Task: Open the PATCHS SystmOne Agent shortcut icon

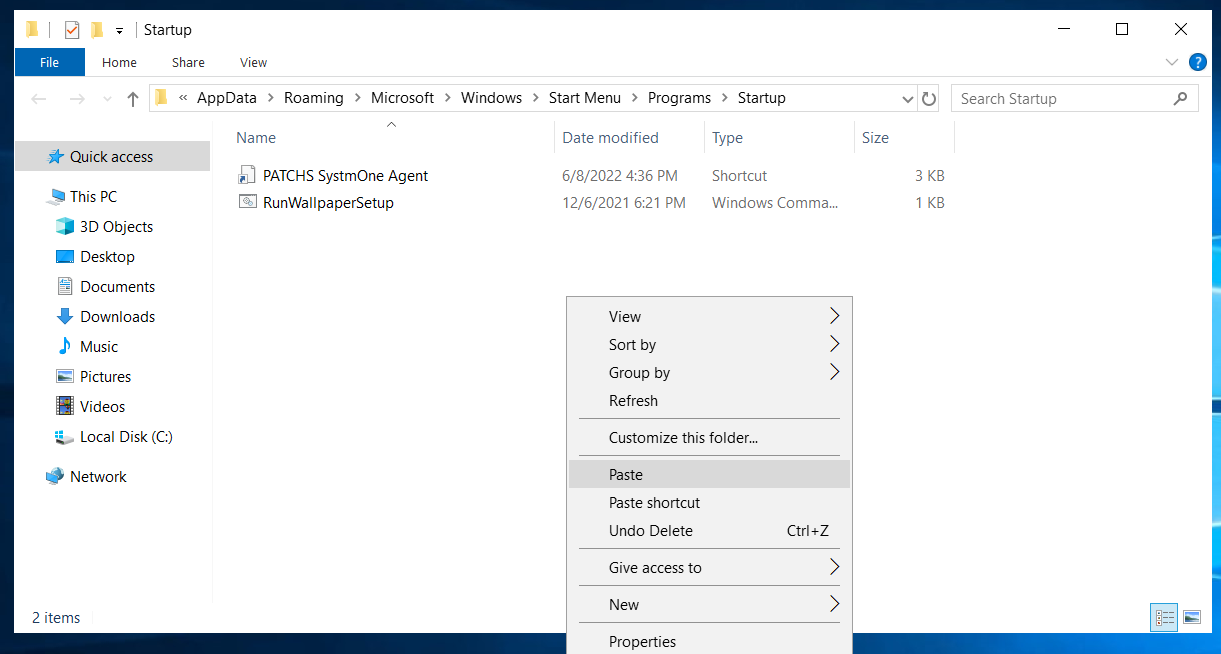Action: (x=246, y=175)
